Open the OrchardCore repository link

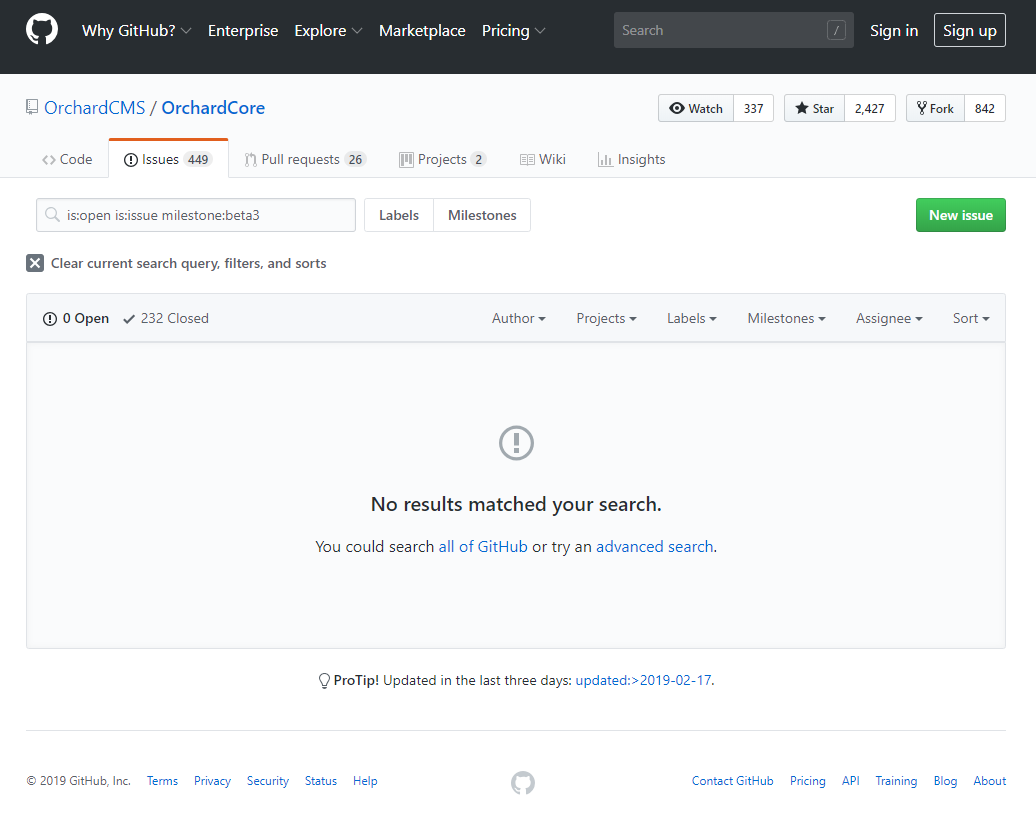click(x=213, y=108)
